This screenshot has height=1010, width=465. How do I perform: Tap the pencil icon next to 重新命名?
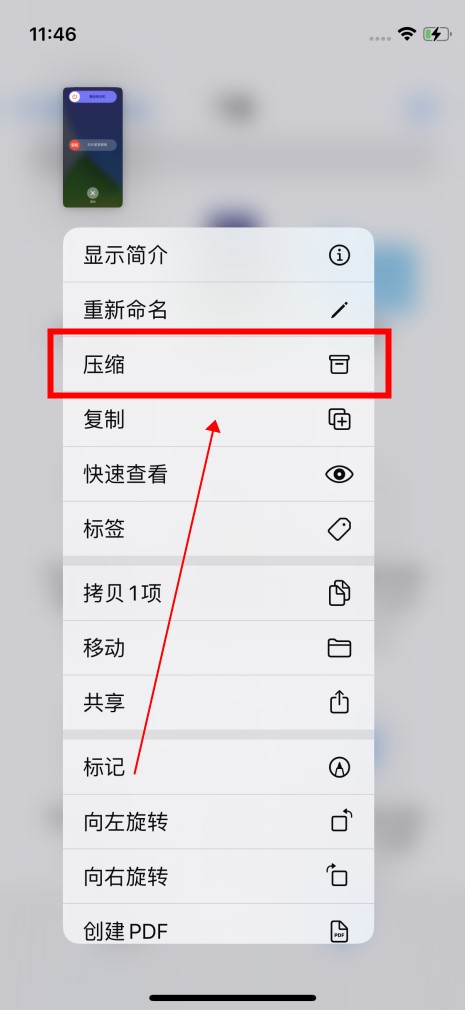click(339, 310)
